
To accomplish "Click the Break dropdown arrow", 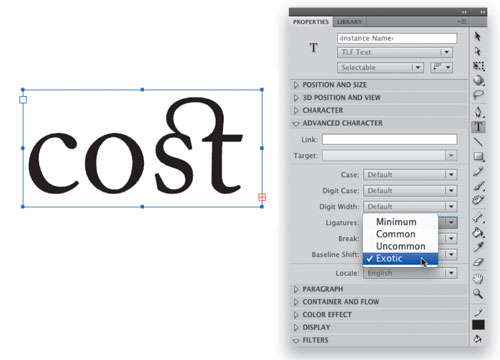I will click(x=451, y=238).
